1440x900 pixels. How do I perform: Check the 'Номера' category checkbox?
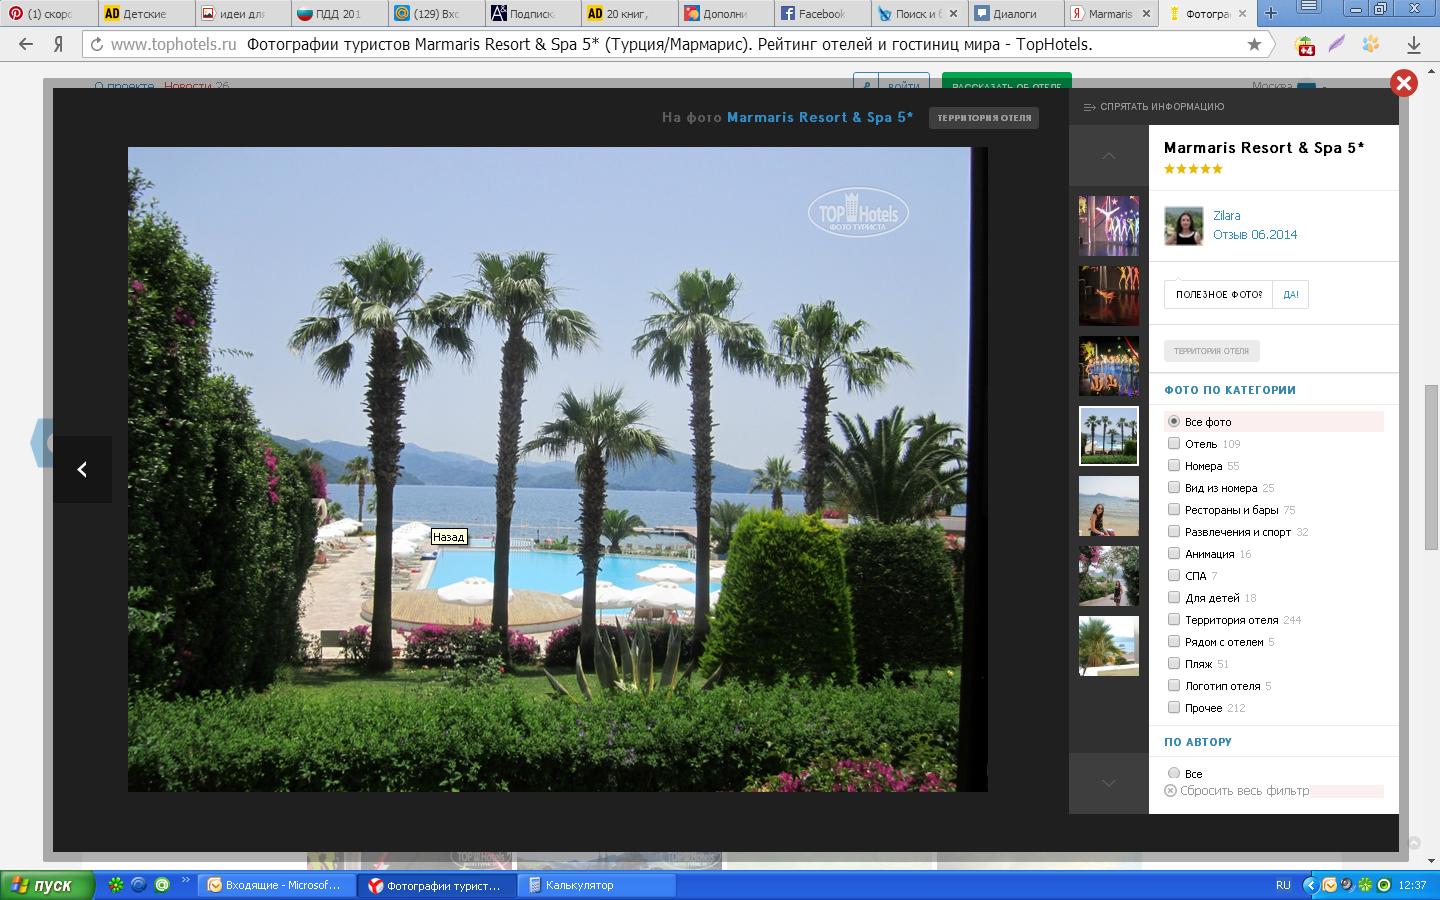point(1174,465)
